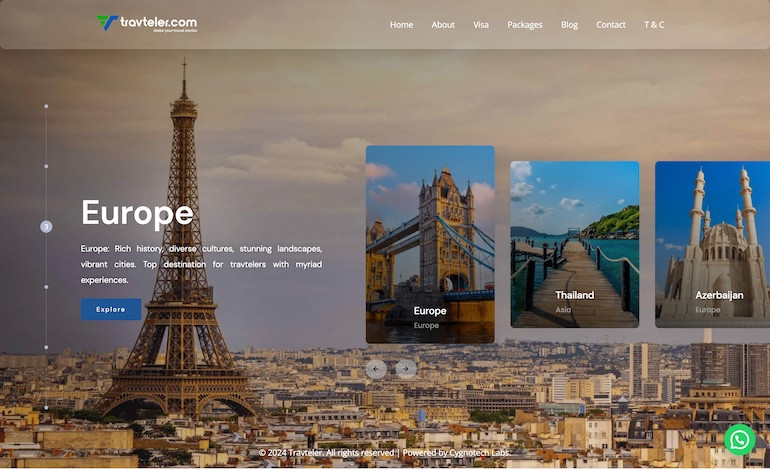Click the blue Explore button
Screen dimensions: 770x470
[111, 309]
